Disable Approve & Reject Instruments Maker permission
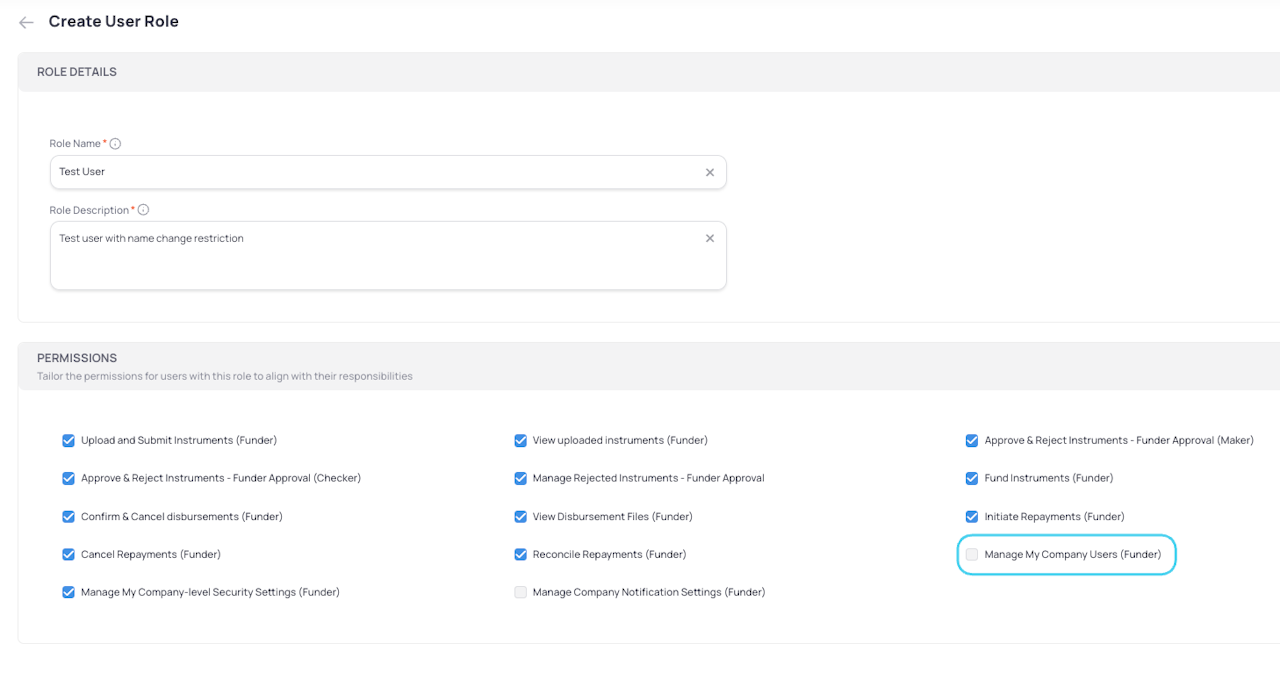The image size is (1280, 687). point(971,440)
